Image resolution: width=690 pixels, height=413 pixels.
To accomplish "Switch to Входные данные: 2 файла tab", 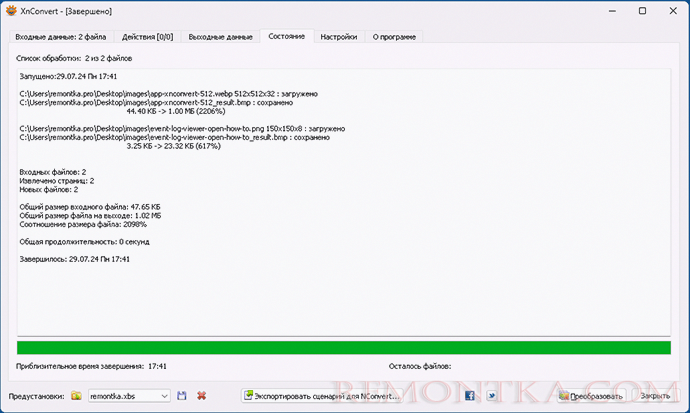I will [x=61, y=37].
